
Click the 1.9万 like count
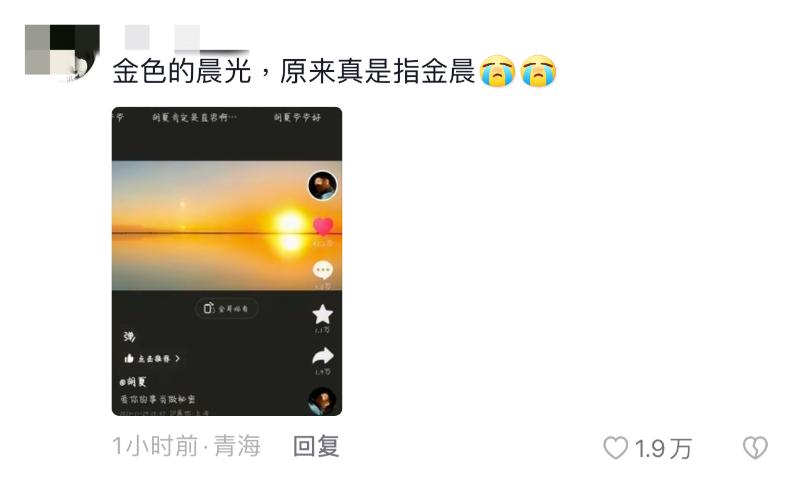click(663, 449)
